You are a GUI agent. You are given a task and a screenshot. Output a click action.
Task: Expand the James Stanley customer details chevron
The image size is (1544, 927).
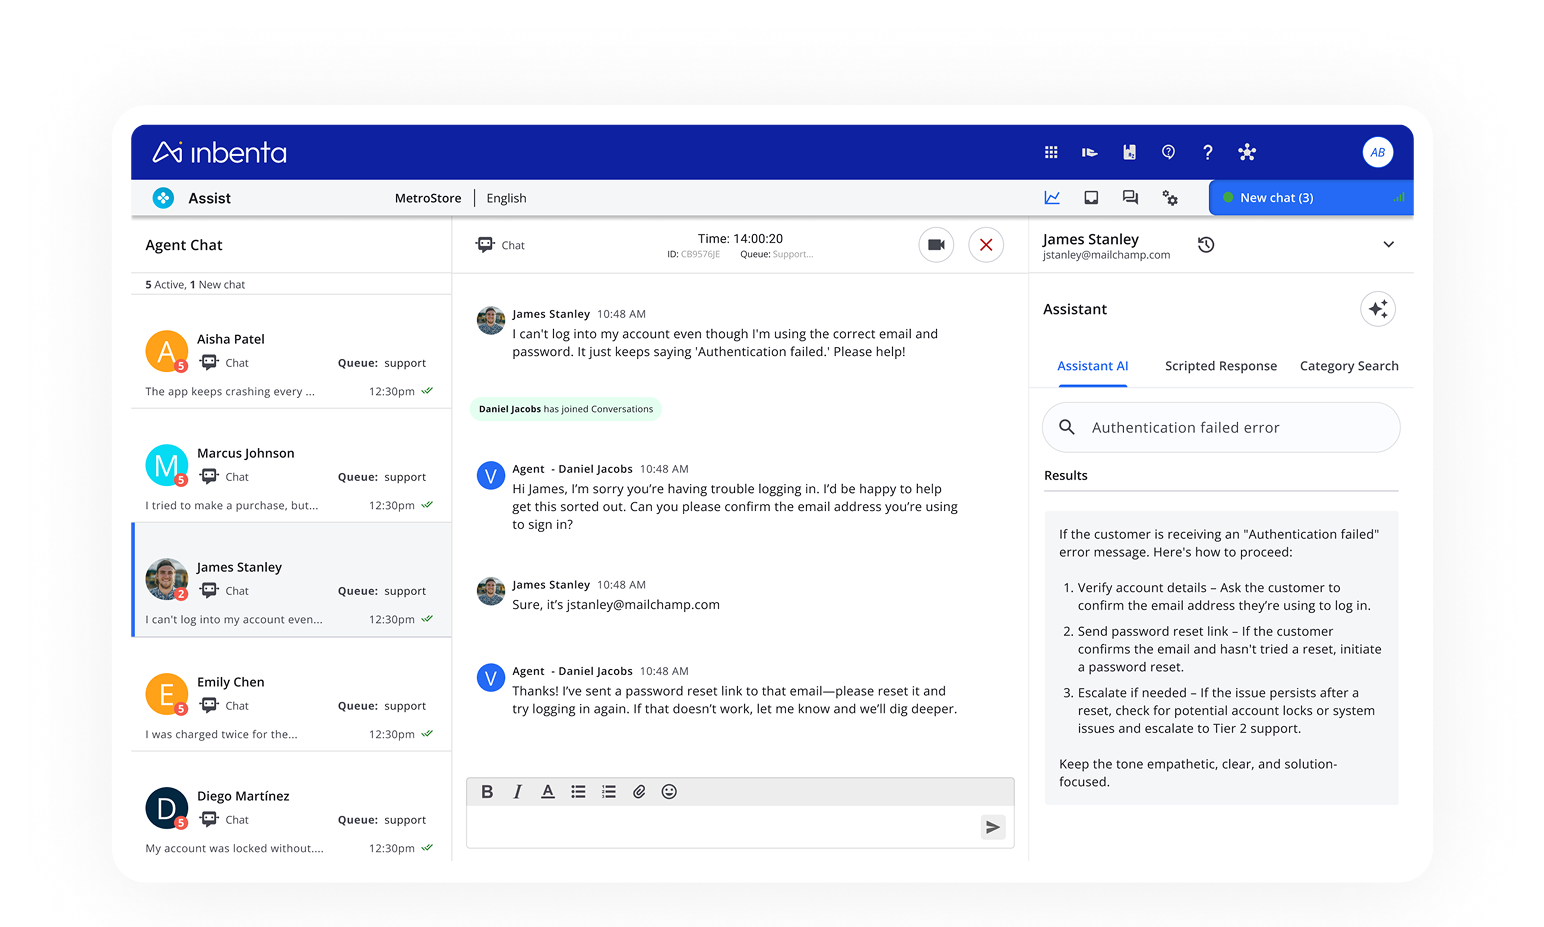tap(1389, 244)
